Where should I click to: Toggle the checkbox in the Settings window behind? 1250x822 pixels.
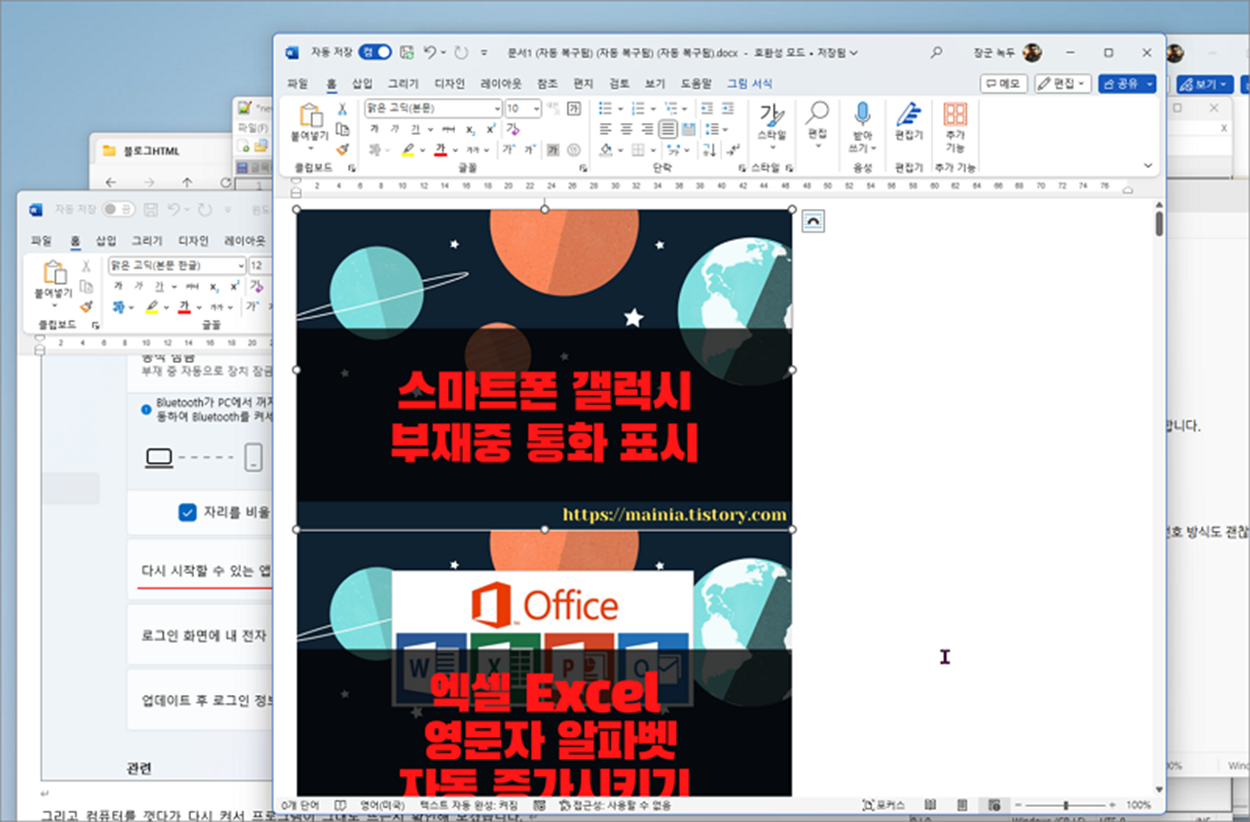pyautogui.click(x=187, y=512)
